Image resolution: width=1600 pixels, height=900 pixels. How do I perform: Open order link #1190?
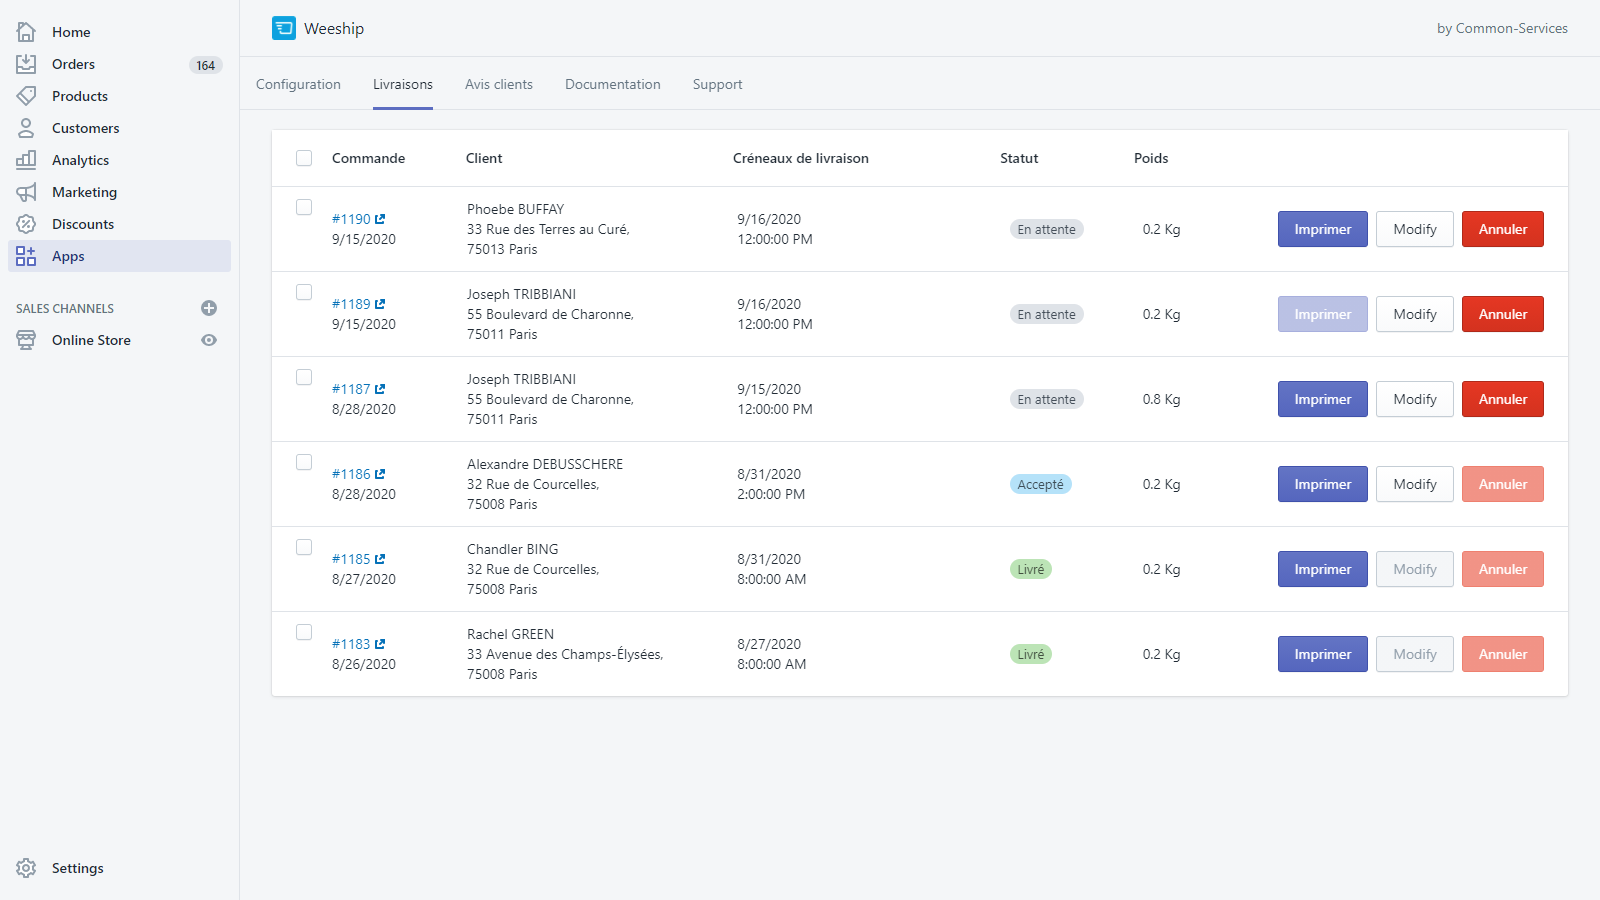click(x=351, y=219)
